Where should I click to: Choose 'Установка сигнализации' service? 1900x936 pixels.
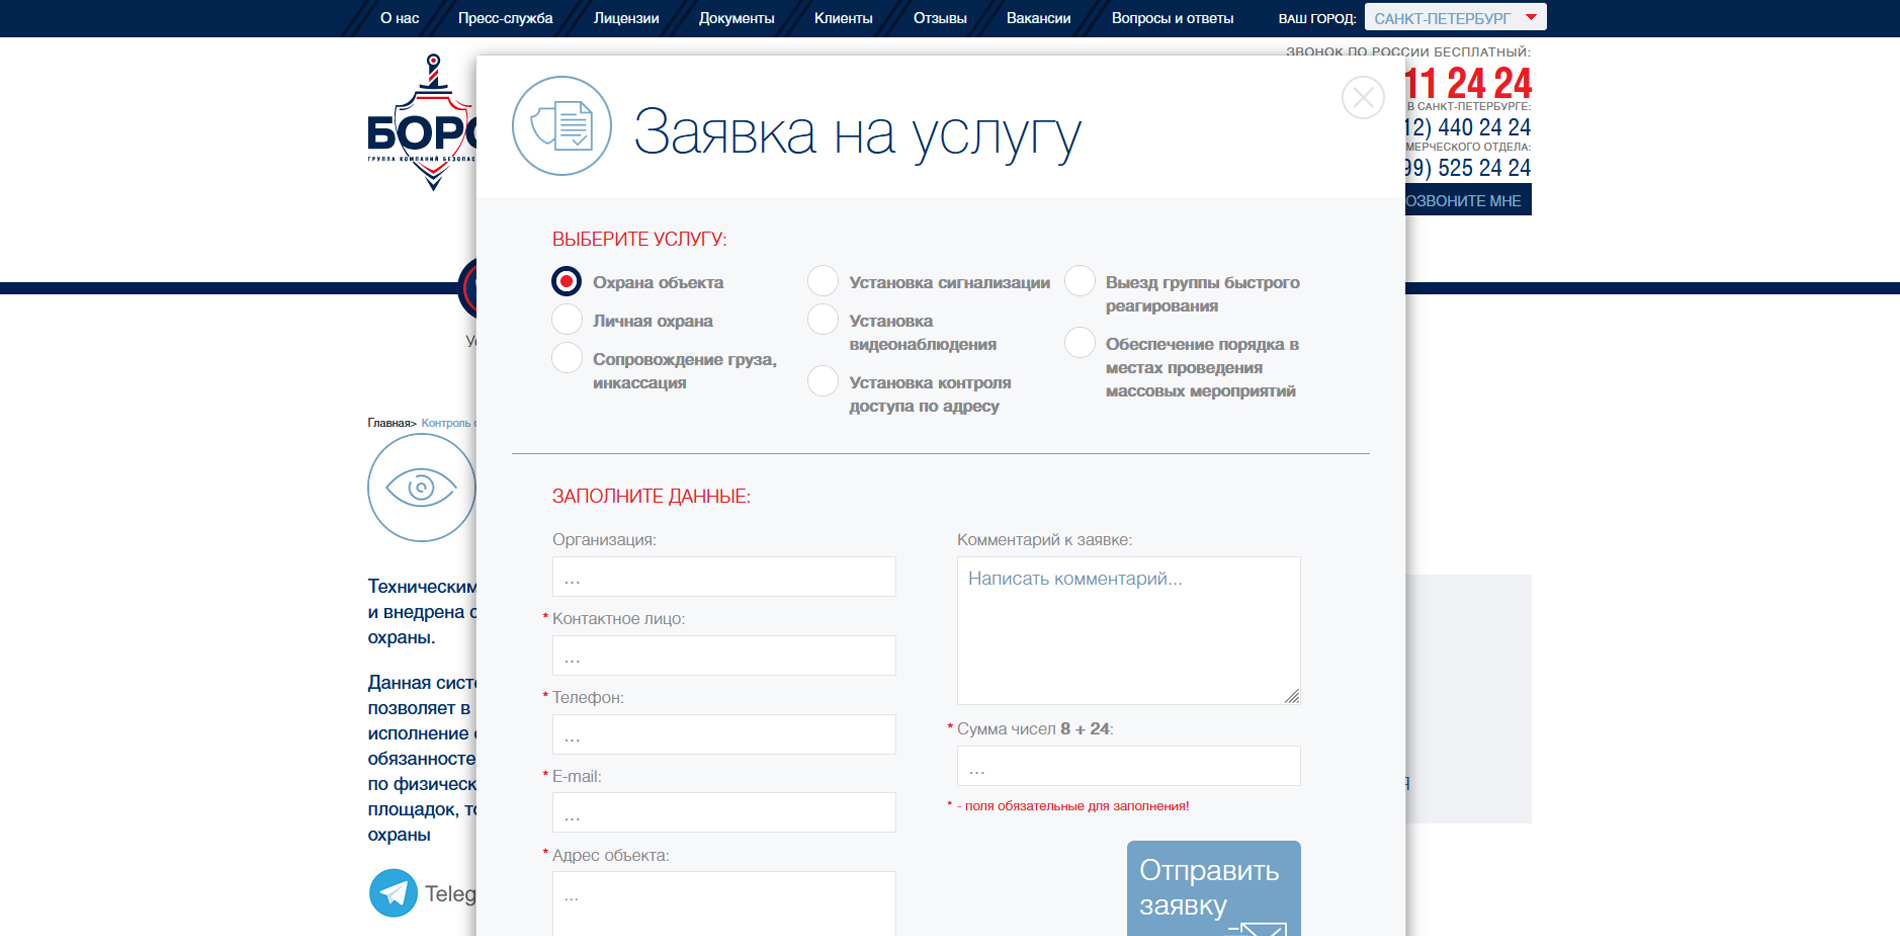coord(823,282)
